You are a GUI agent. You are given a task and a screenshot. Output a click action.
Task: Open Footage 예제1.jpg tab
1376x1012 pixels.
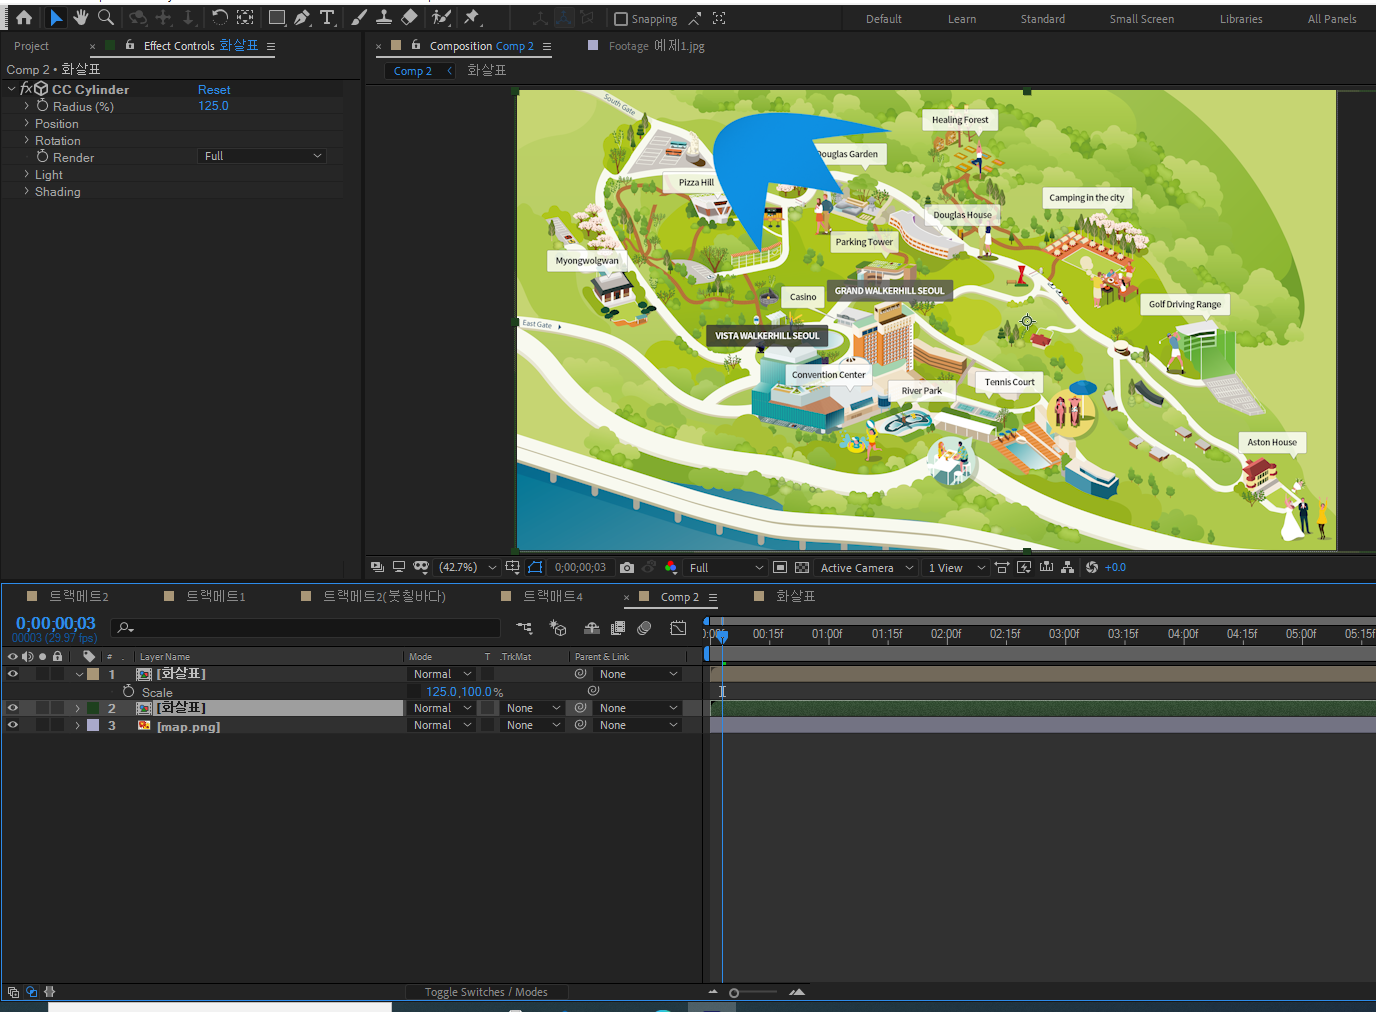656,46
